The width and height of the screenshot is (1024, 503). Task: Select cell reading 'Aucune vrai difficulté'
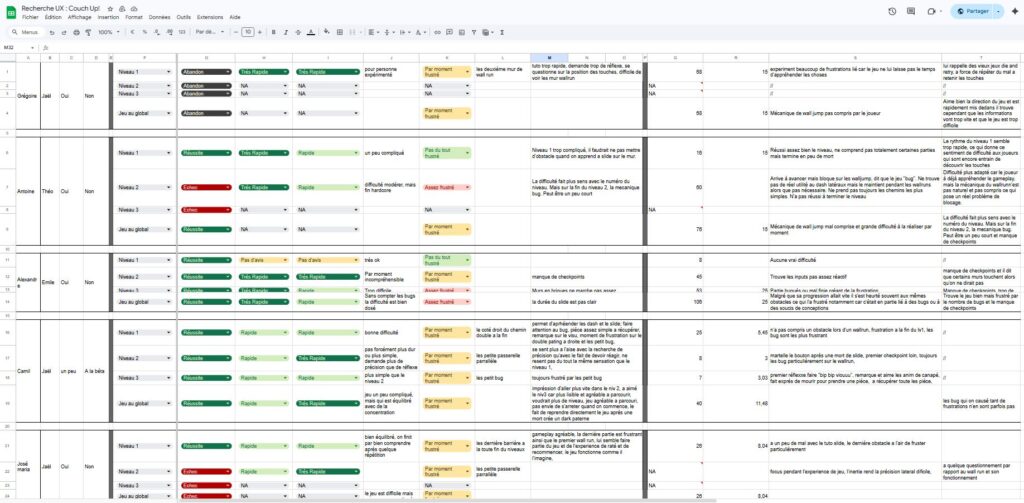pyautogui.click(x=855, y=260)
